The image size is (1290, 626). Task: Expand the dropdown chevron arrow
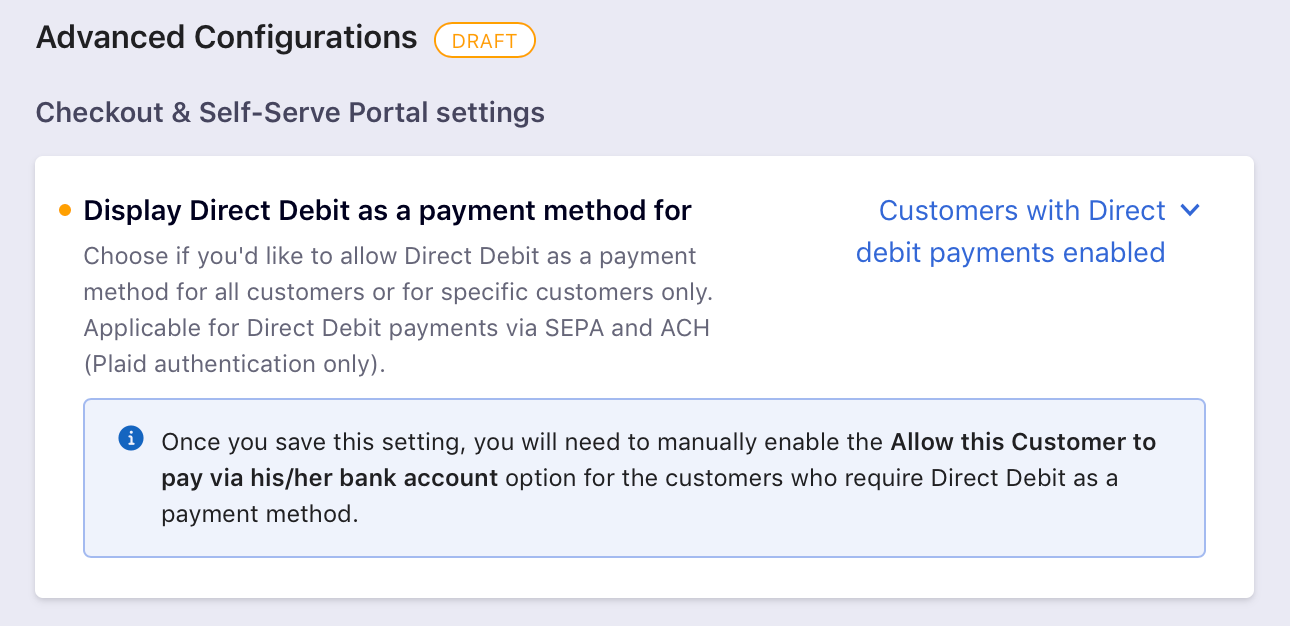[x=1189, y=210]
